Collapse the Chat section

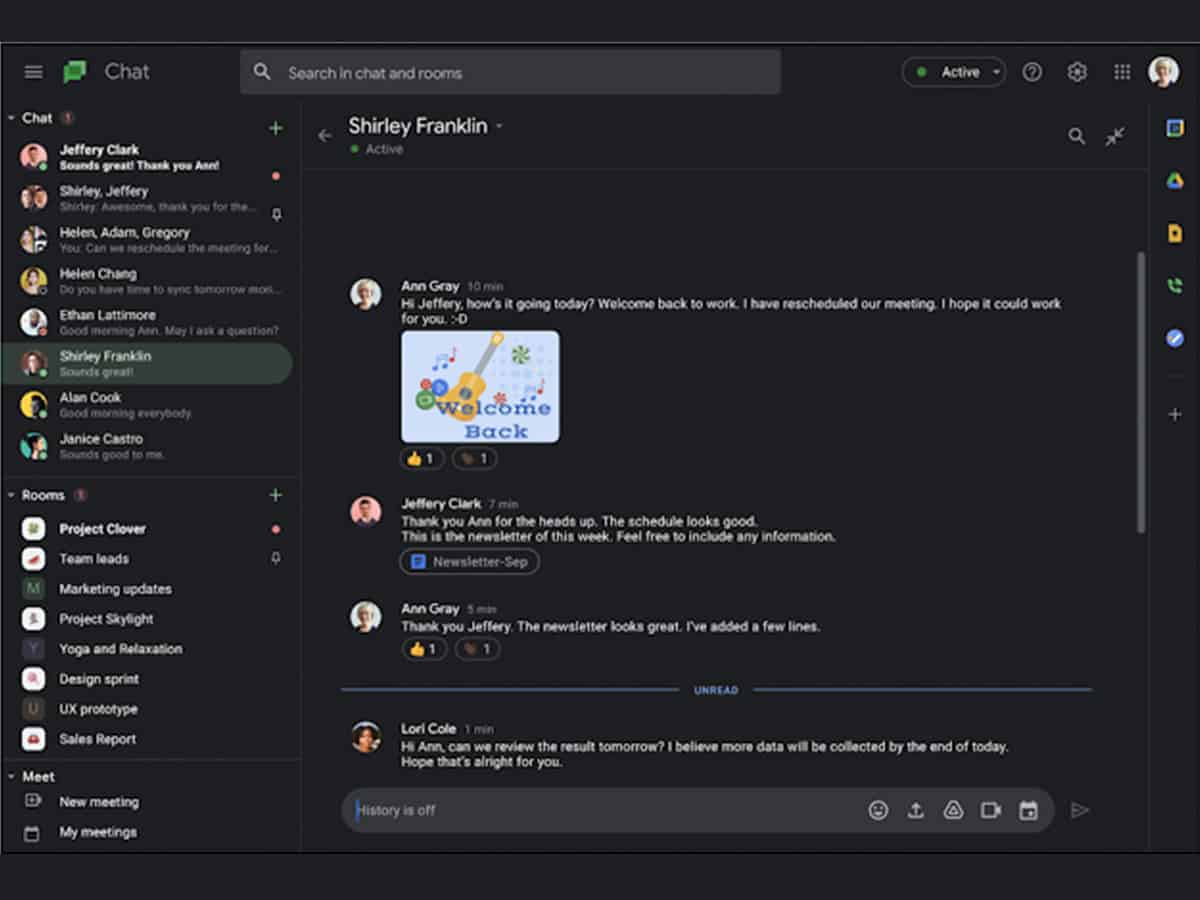click(x=12, y=118)
